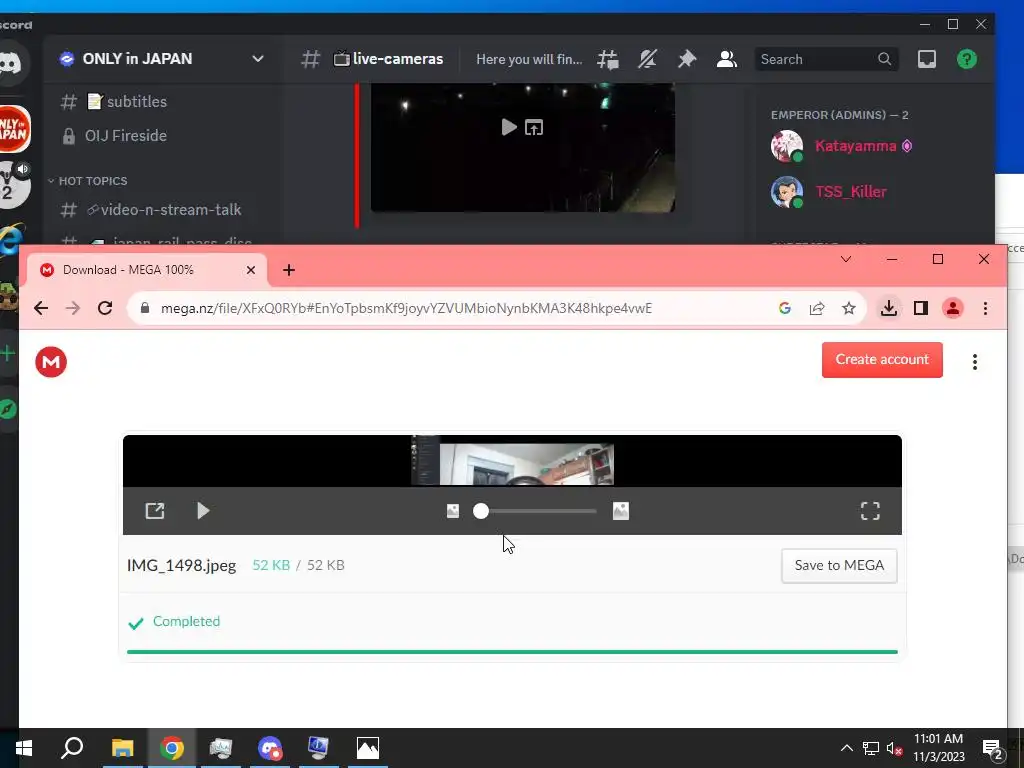Click the Add a Server plus icon
The image size is (1024, 768).
point(8,355)
